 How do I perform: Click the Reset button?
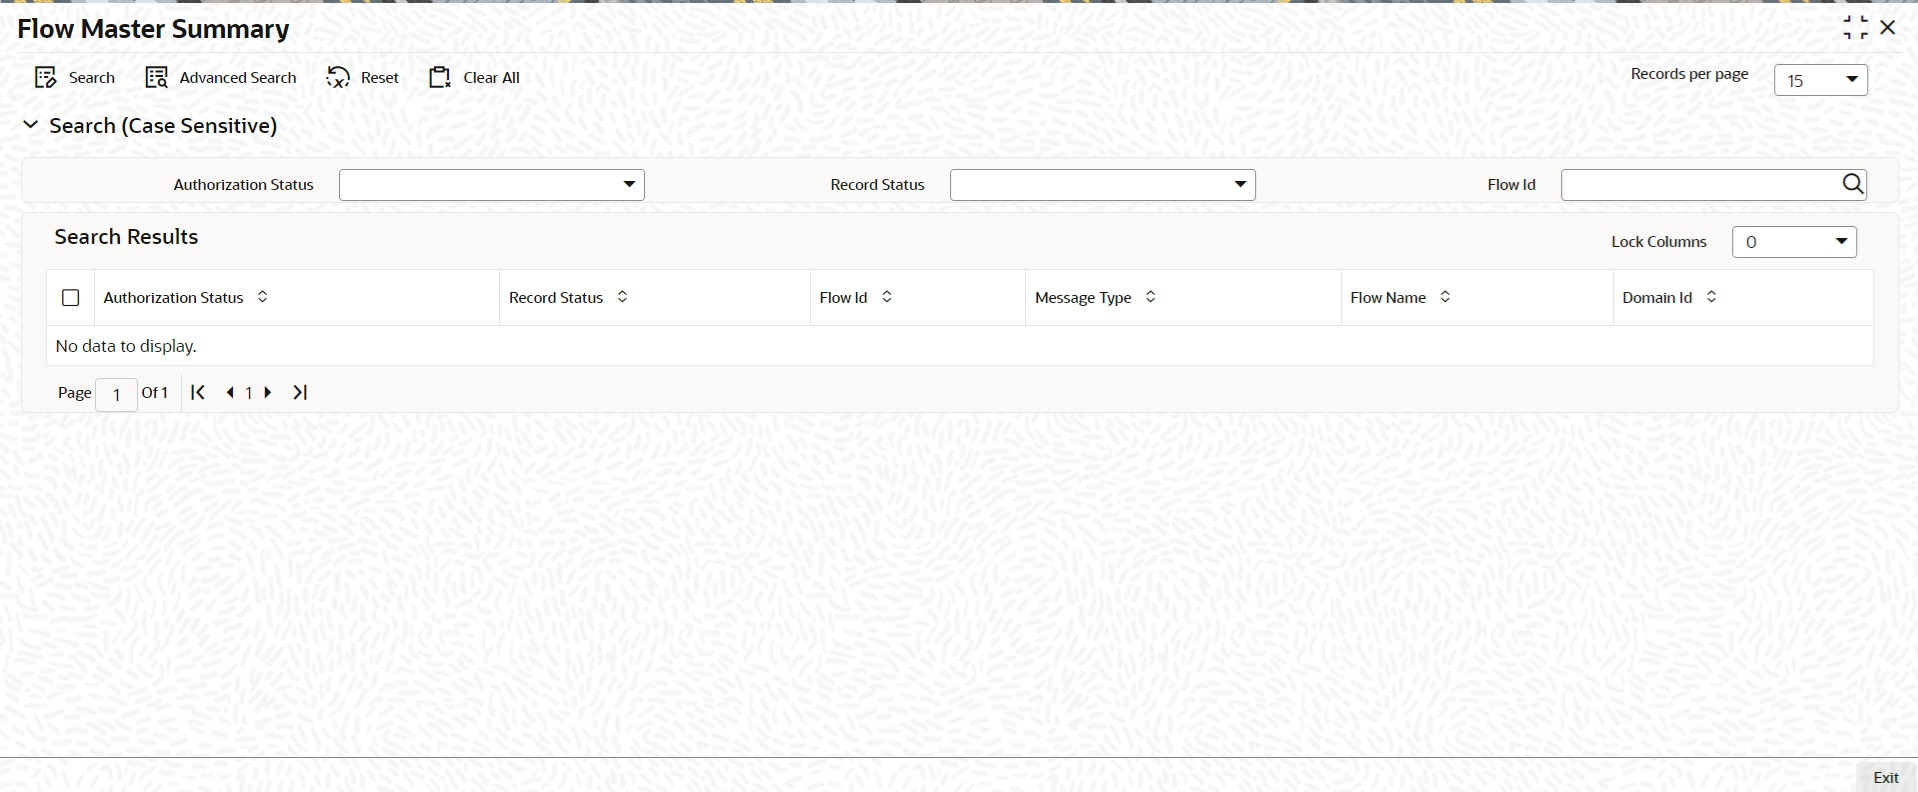[x=362, y=78]
